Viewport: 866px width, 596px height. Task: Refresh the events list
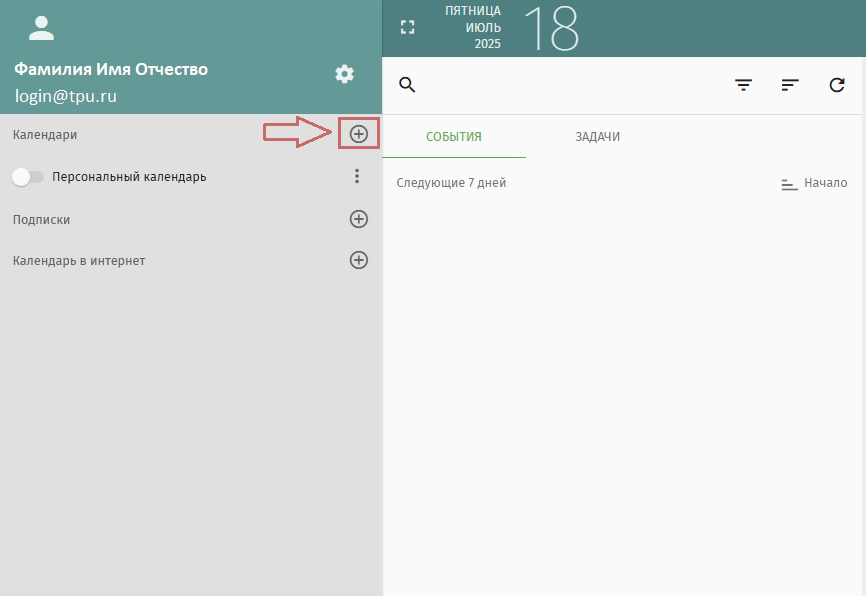pos(837,85)
